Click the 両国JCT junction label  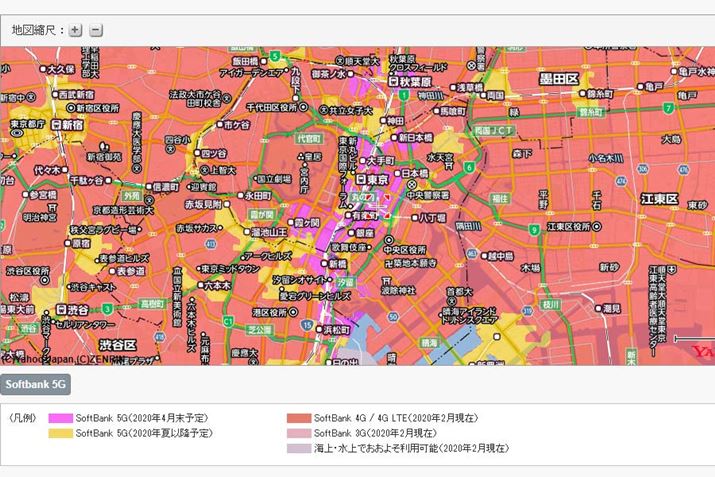[x=493, y=131]
